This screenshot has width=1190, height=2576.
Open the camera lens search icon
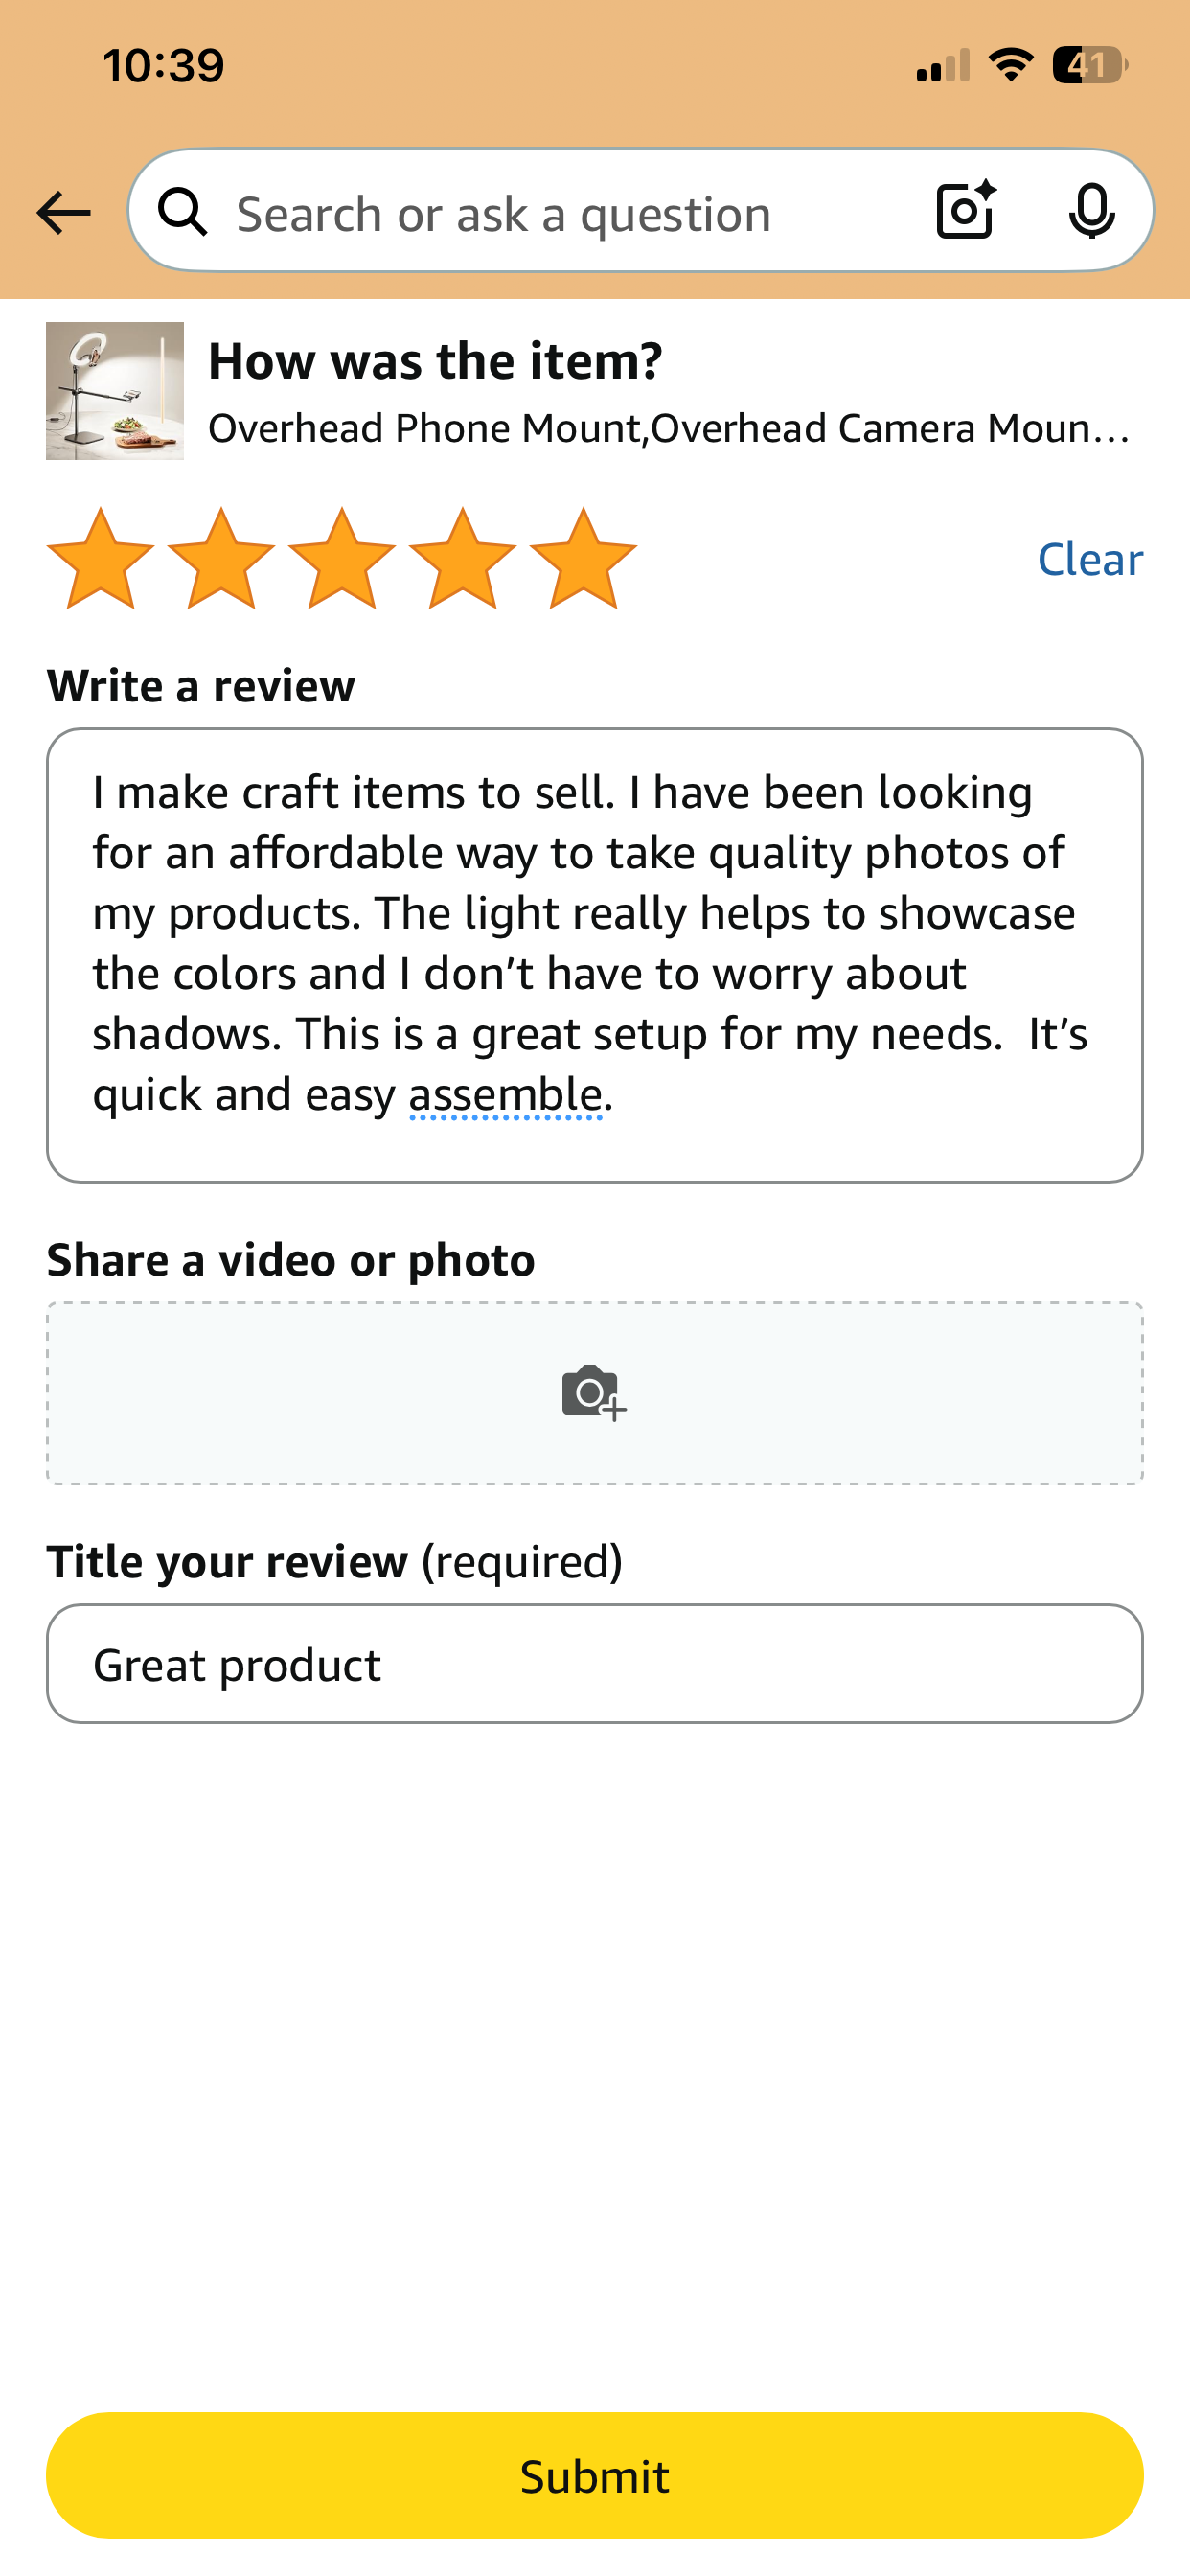966,211
